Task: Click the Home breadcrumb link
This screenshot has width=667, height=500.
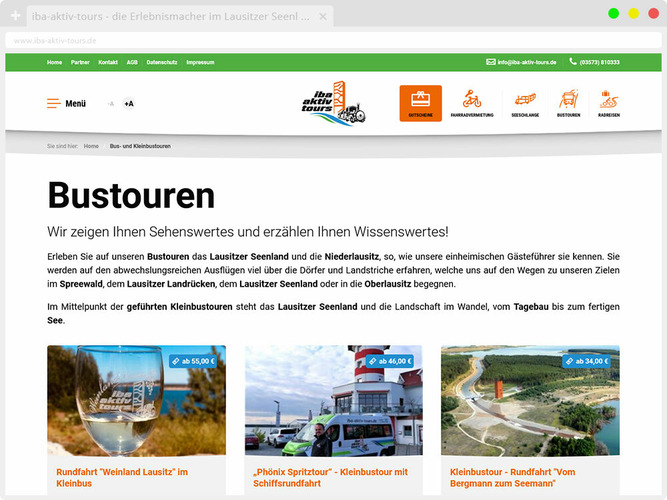Action: [x=91, y=146]
